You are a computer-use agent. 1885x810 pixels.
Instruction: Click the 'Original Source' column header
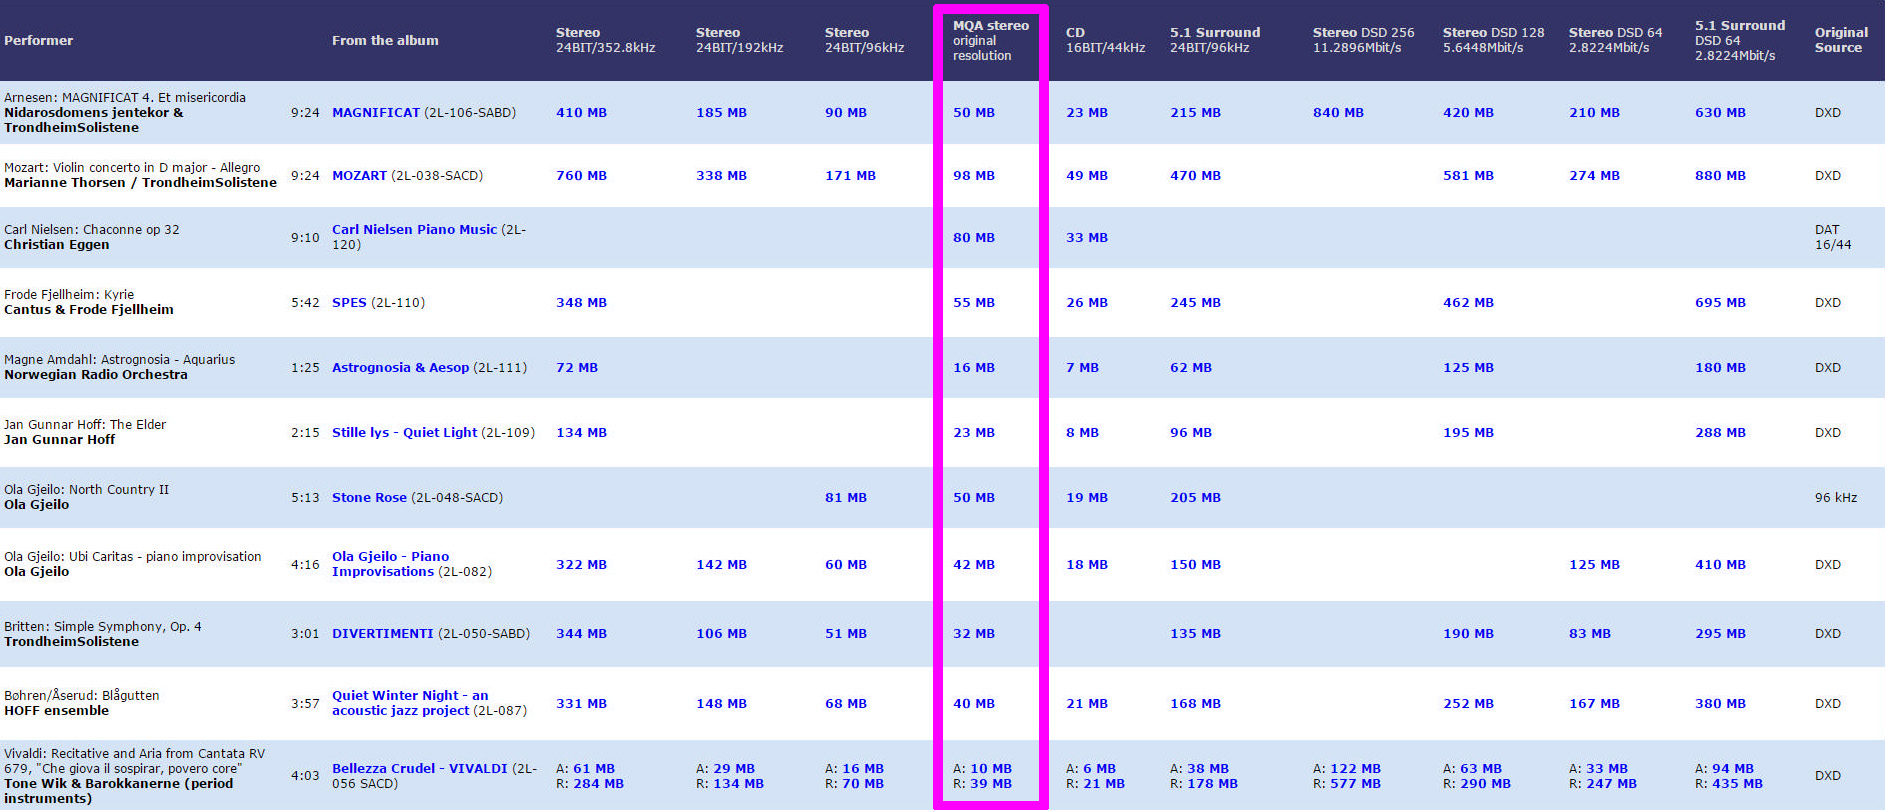(1841, 40)
